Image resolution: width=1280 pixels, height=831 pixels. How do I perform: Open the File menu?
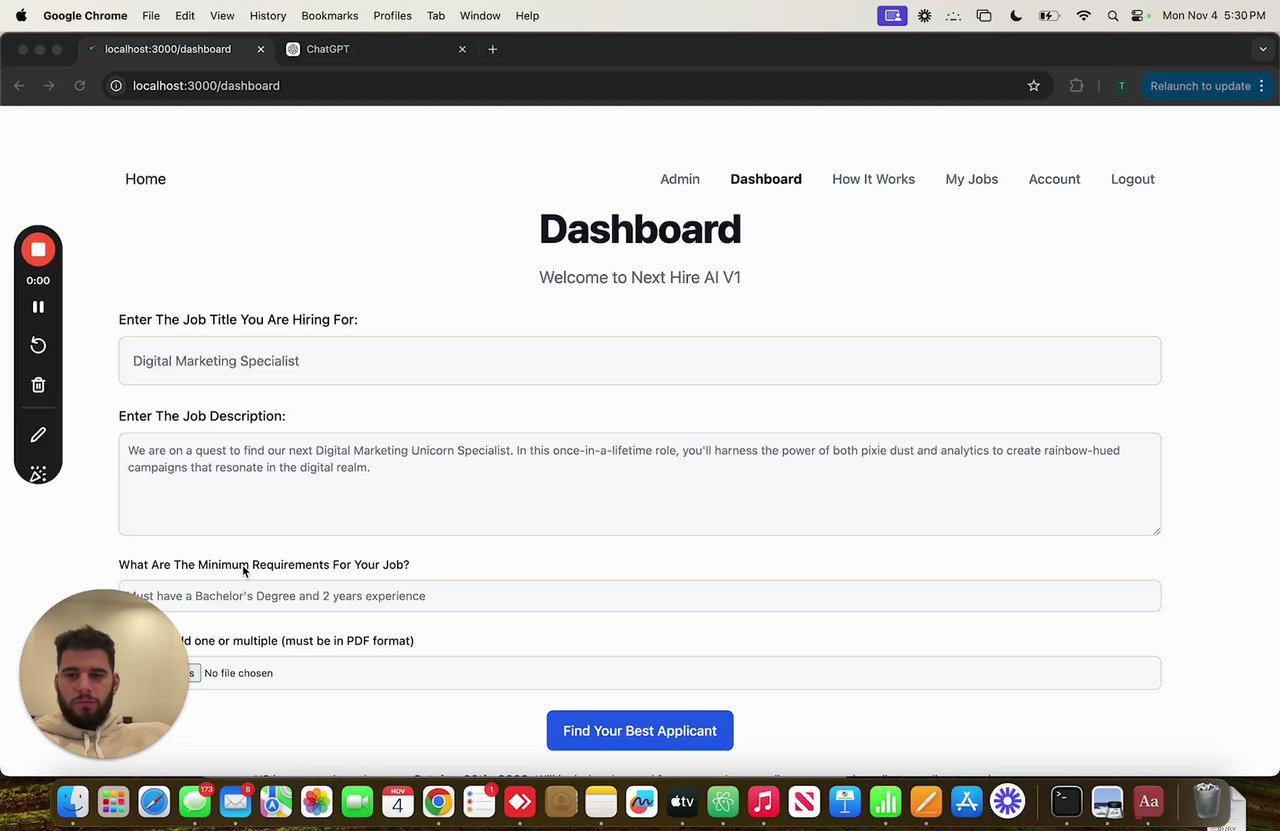151,16
